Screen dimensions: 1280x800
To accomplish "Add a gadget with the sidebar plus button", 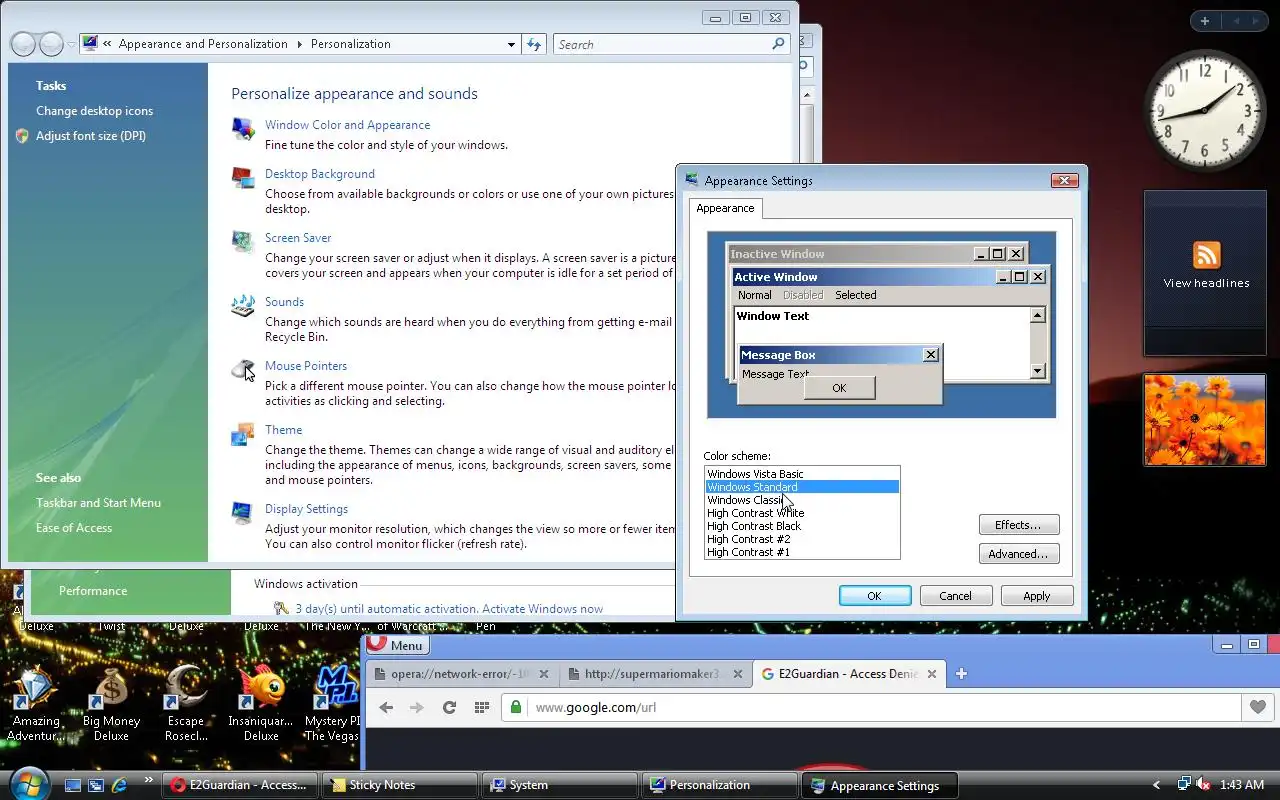I will click(1205, 21).
